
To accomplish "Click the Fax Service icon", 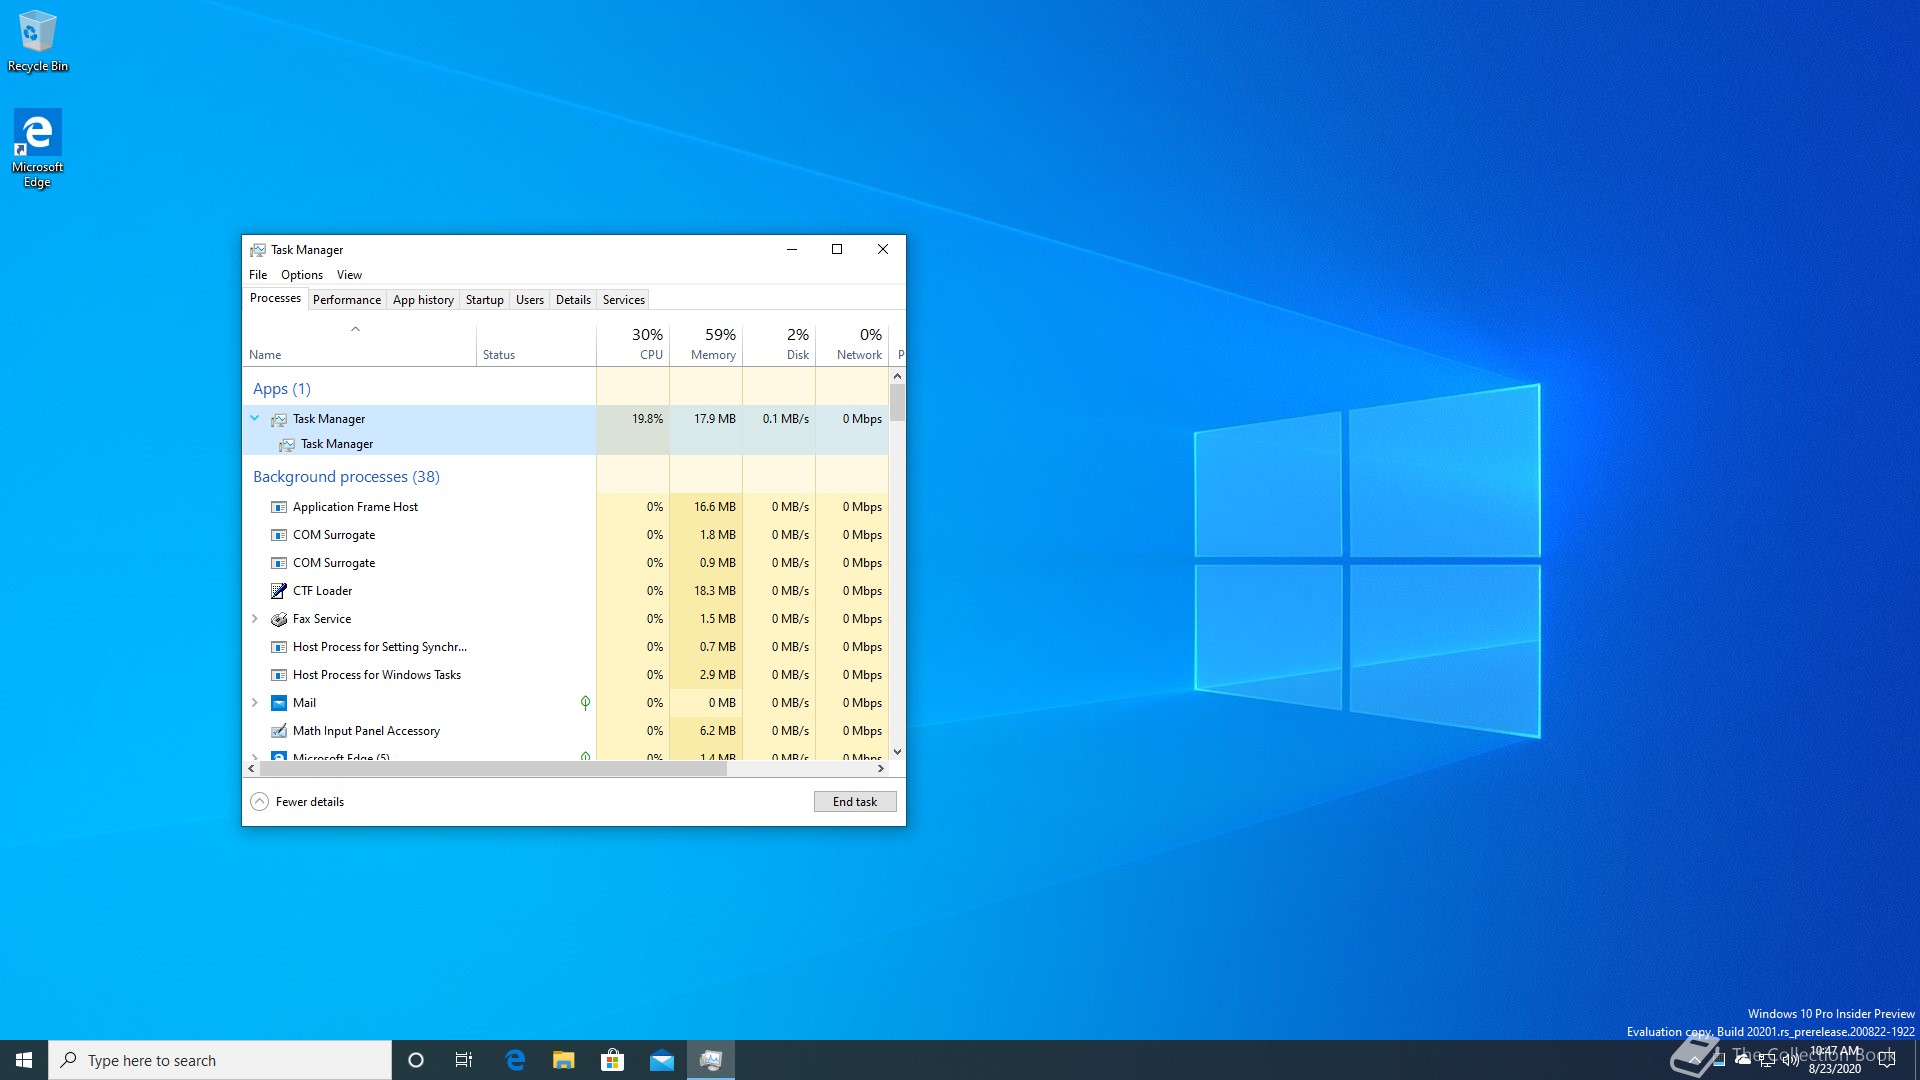I will 279,619.
